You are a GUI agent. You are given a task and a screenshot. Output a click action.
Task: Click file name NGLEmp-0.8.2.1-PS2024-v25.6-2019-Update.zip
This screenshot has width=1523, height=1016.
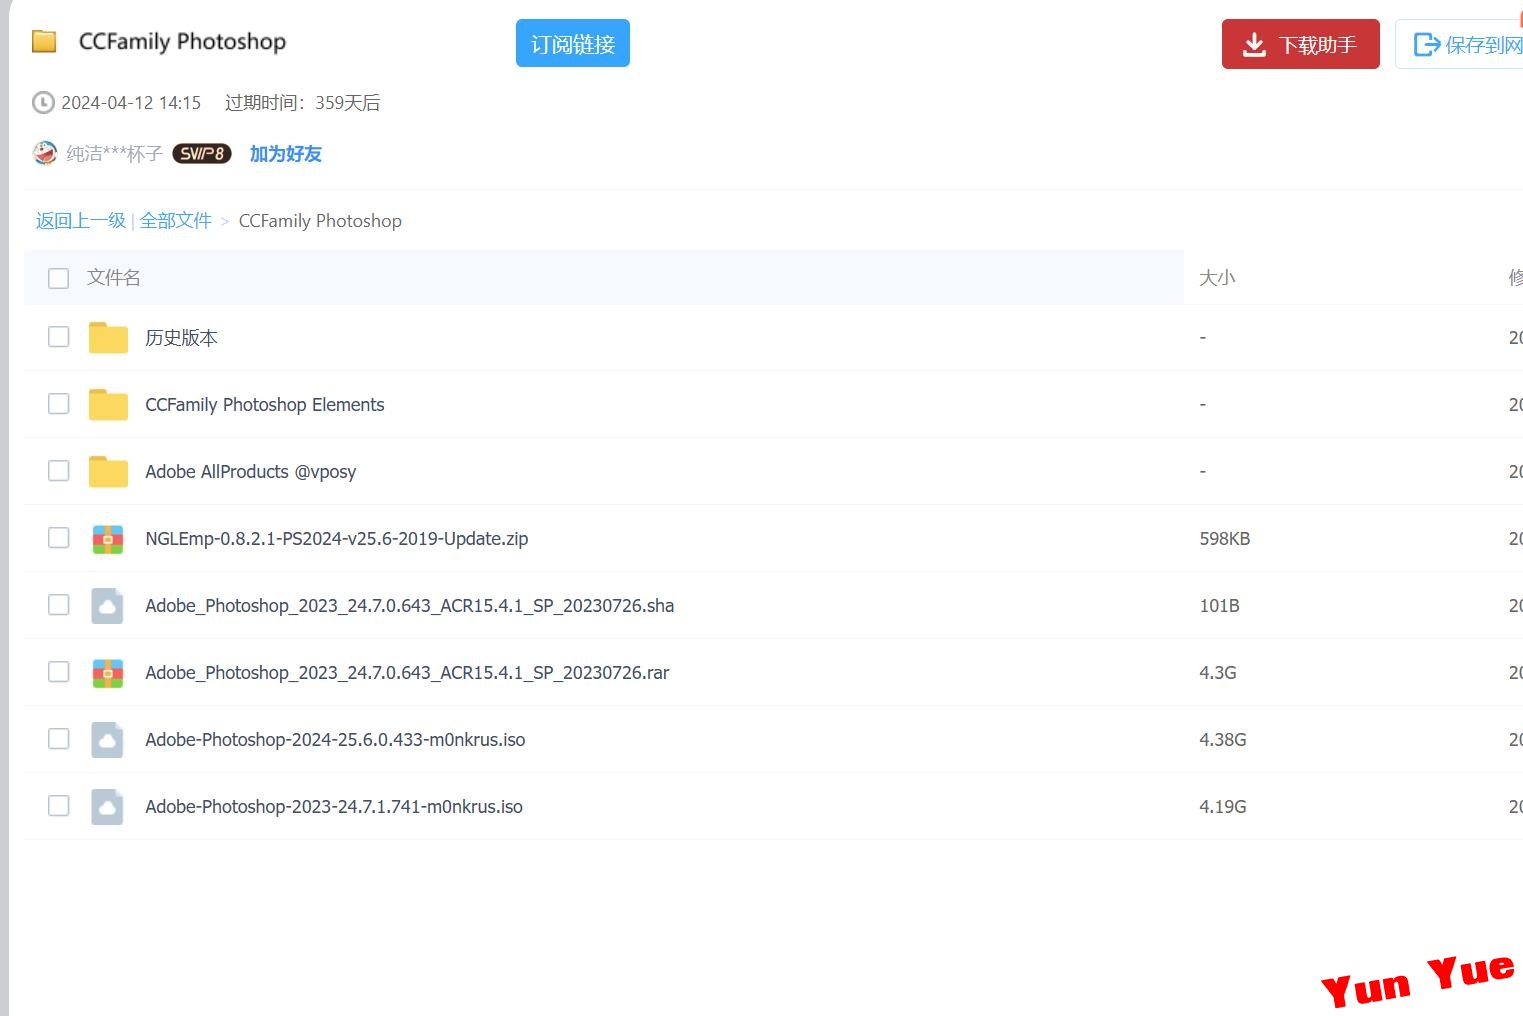[337, 539]
